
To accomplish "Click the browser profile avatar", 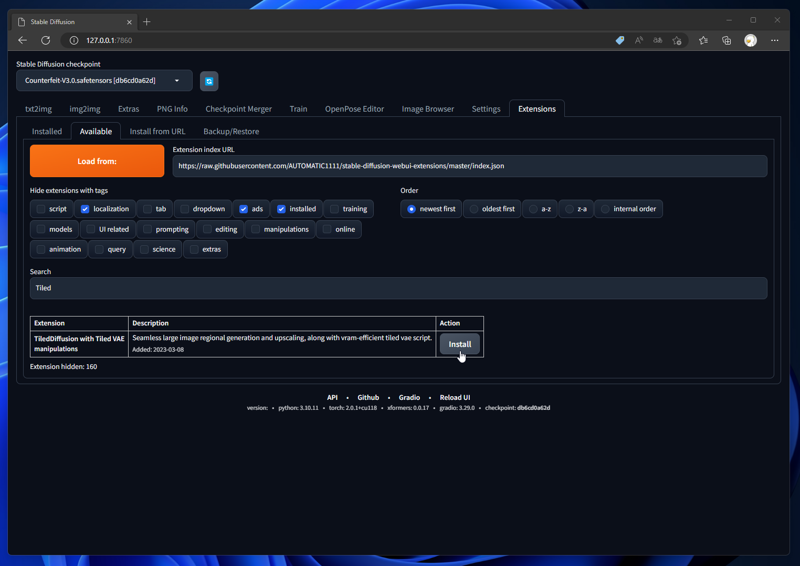I will coord(751,40).
